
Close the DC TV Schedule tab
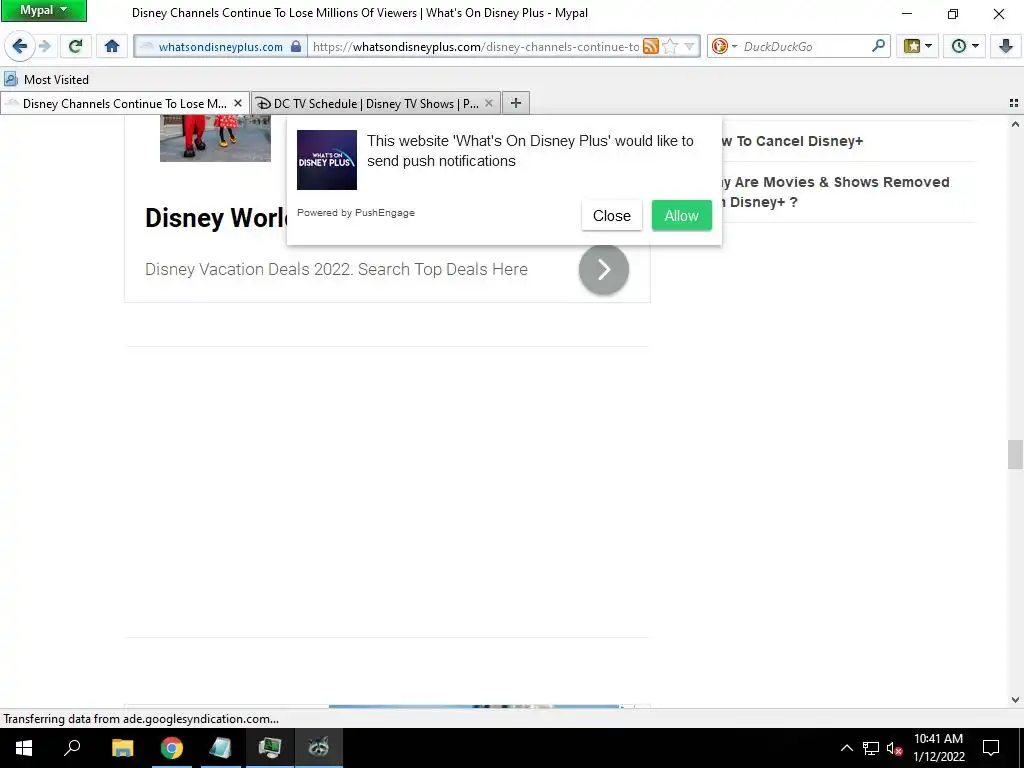488,103
